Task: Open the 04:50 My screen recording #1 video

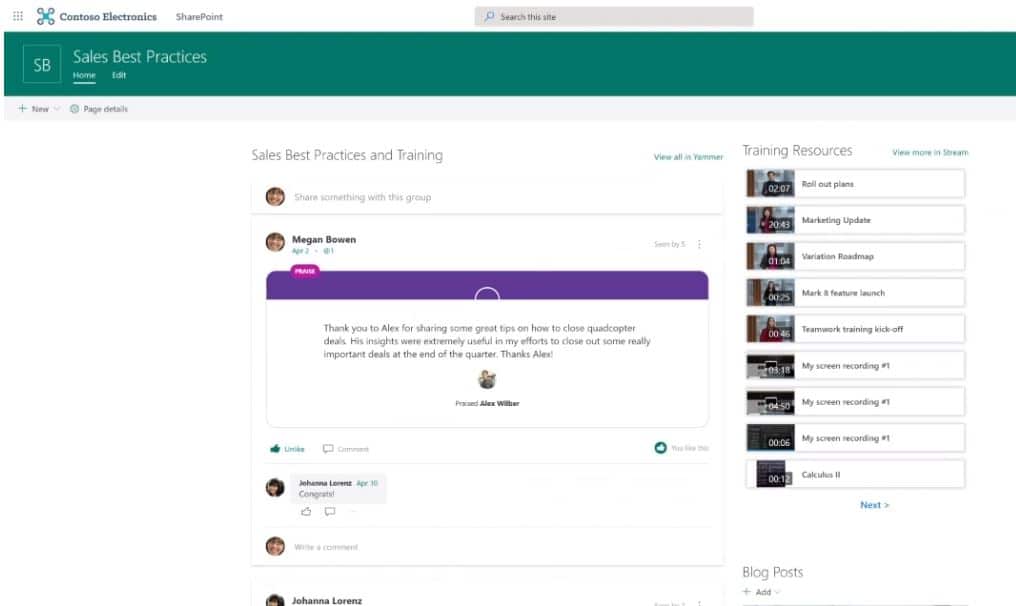Action: pyautogui.click(x=855, y=402)
